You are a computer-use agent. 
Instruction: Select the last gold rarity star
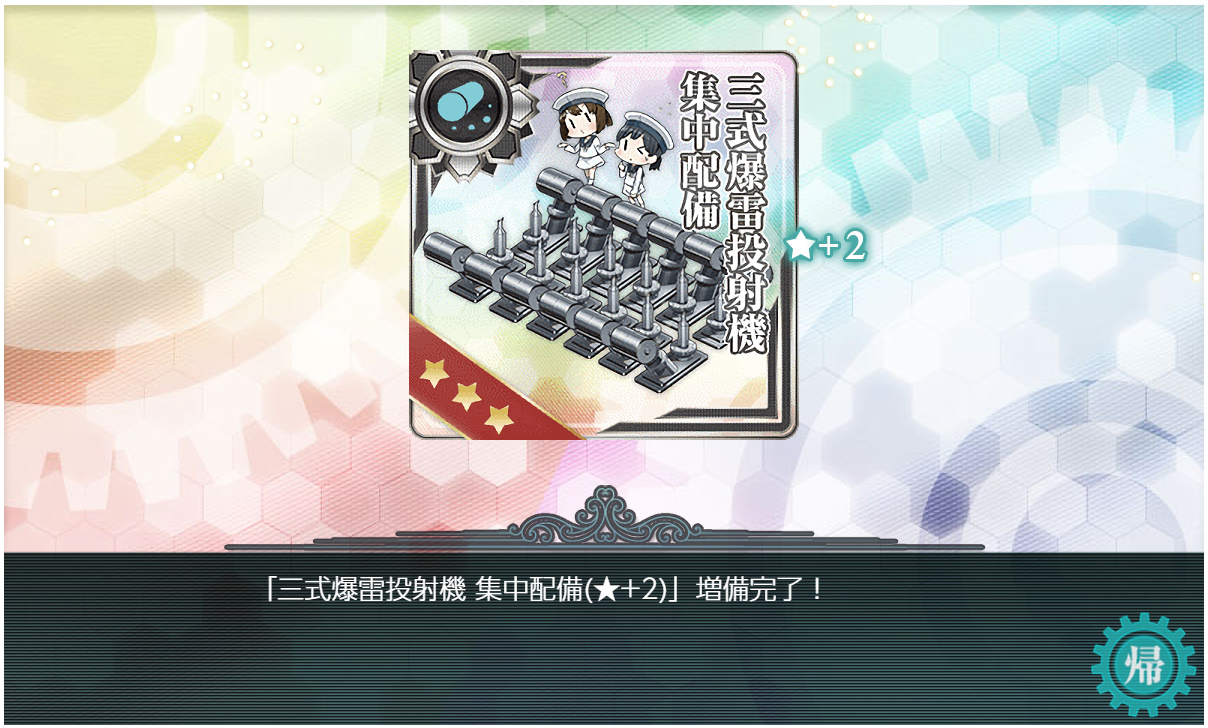(498, 419)
